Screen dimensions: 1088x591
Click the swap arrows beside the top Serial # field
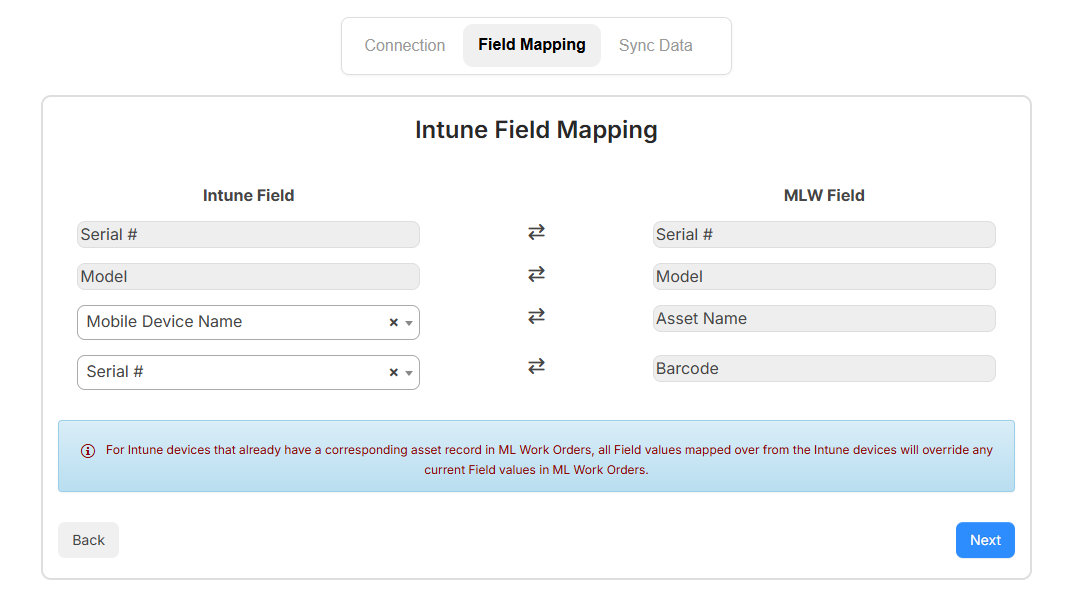536,232
